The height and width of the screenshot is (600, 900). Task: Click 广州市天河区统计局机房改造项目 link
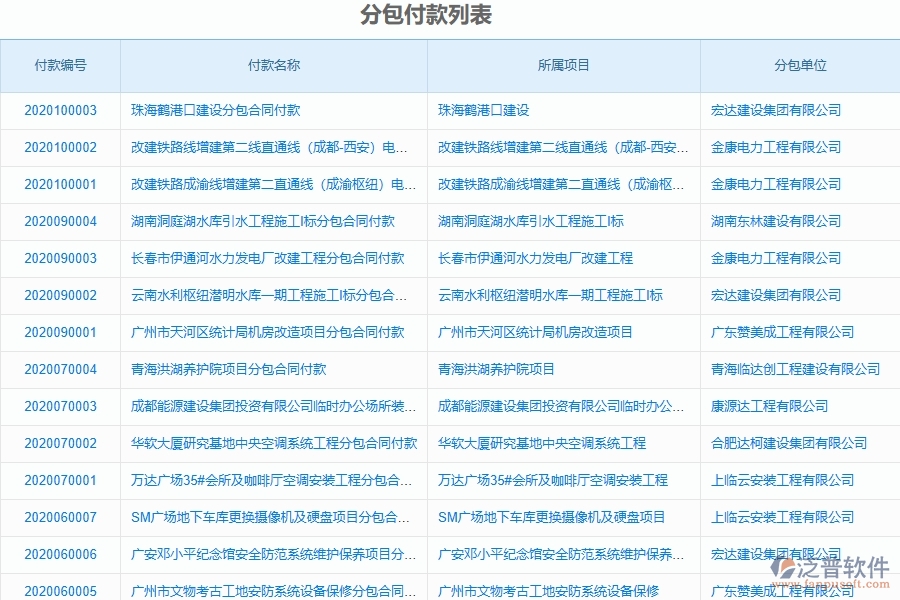534,332
